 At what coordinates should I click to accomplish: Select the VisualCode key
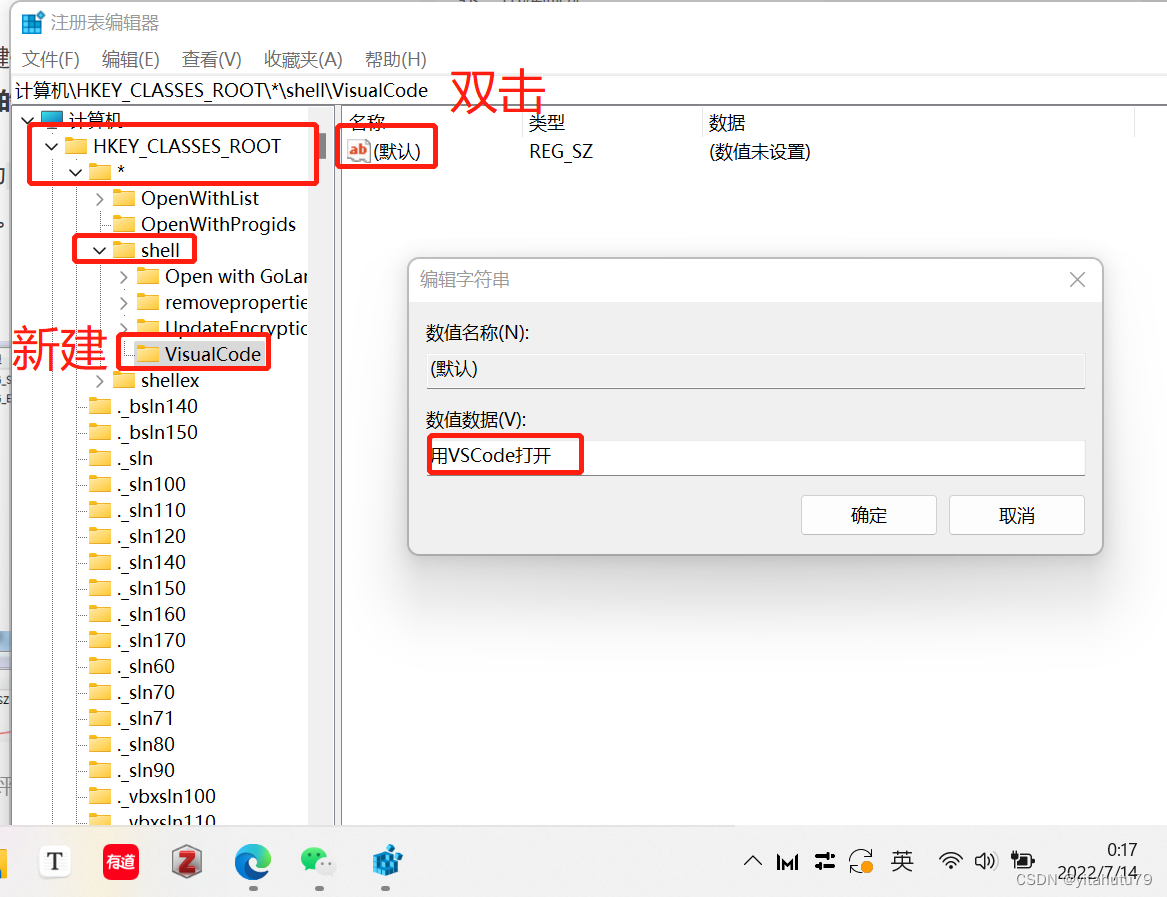pyautogui.click(x=212, y=354)
